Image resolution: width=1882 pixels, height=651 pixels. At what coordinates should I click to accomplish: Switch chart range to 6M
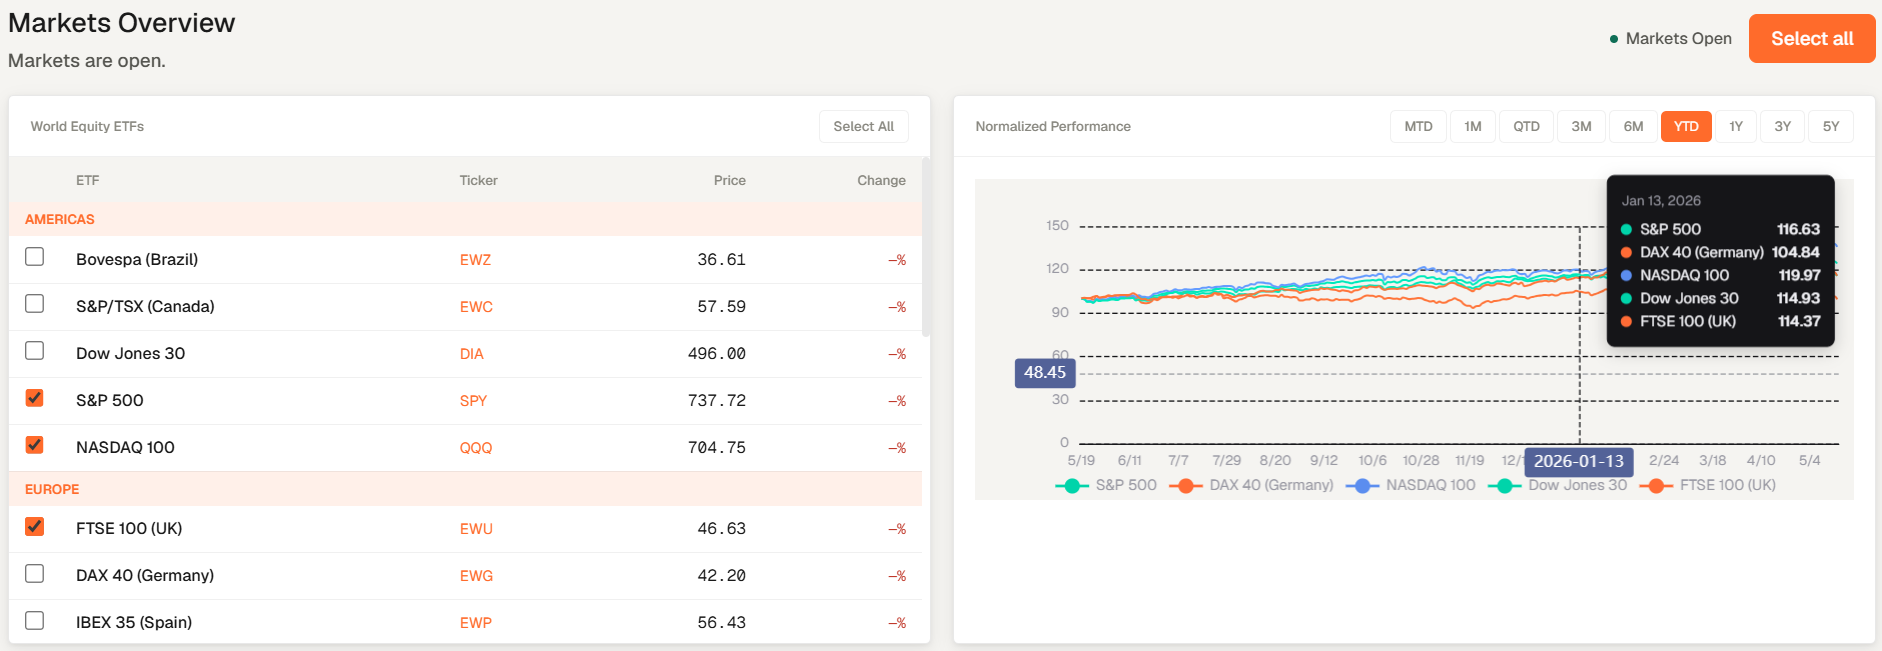pyautogui.click(x=1633, y=126)
